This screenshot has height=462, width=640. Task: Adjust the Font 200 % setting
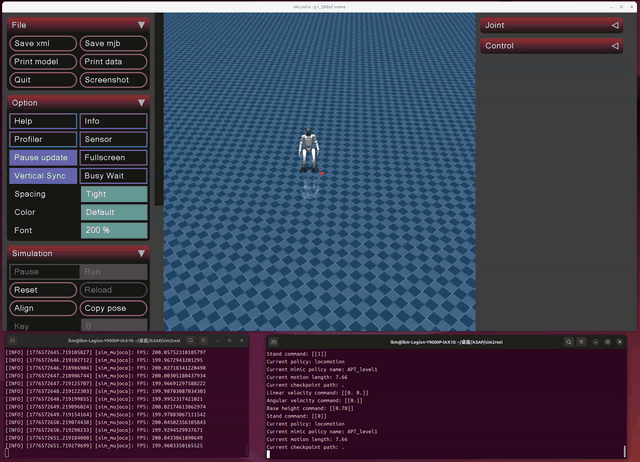click(113, 230)
